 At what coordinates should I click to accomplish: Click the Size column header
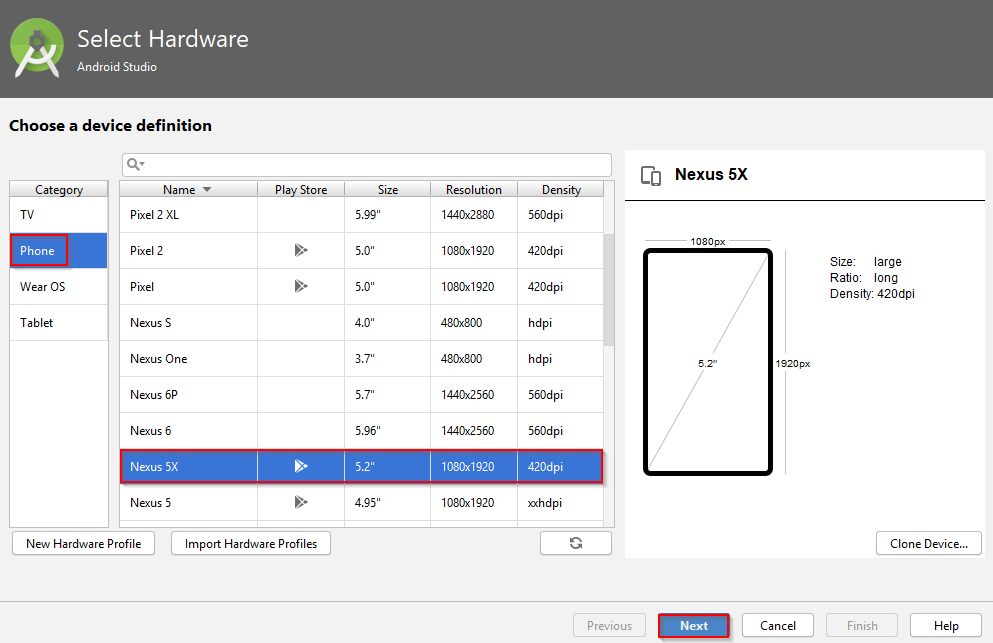point(388,189)
